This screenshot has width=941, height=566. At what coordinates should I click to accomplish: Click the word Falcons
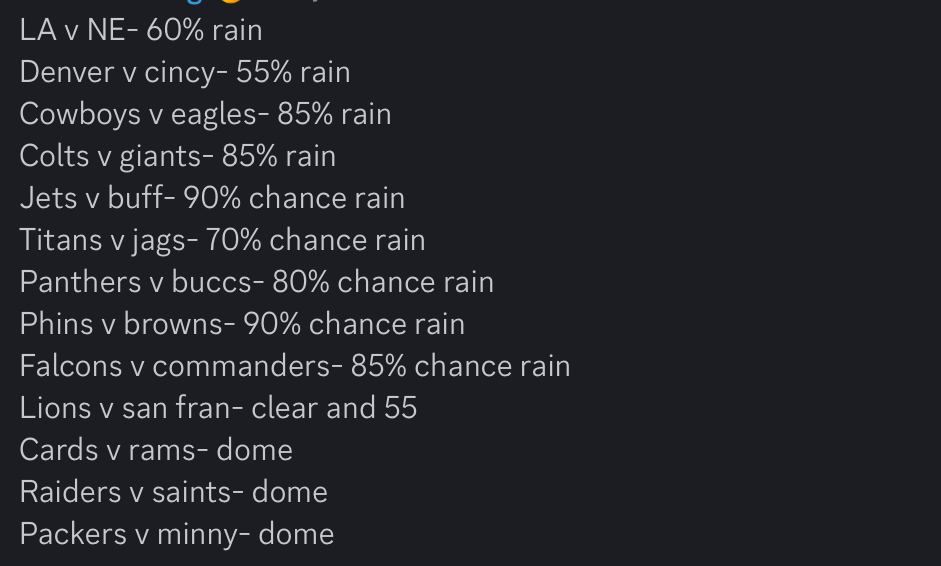(x=71, y=366)
